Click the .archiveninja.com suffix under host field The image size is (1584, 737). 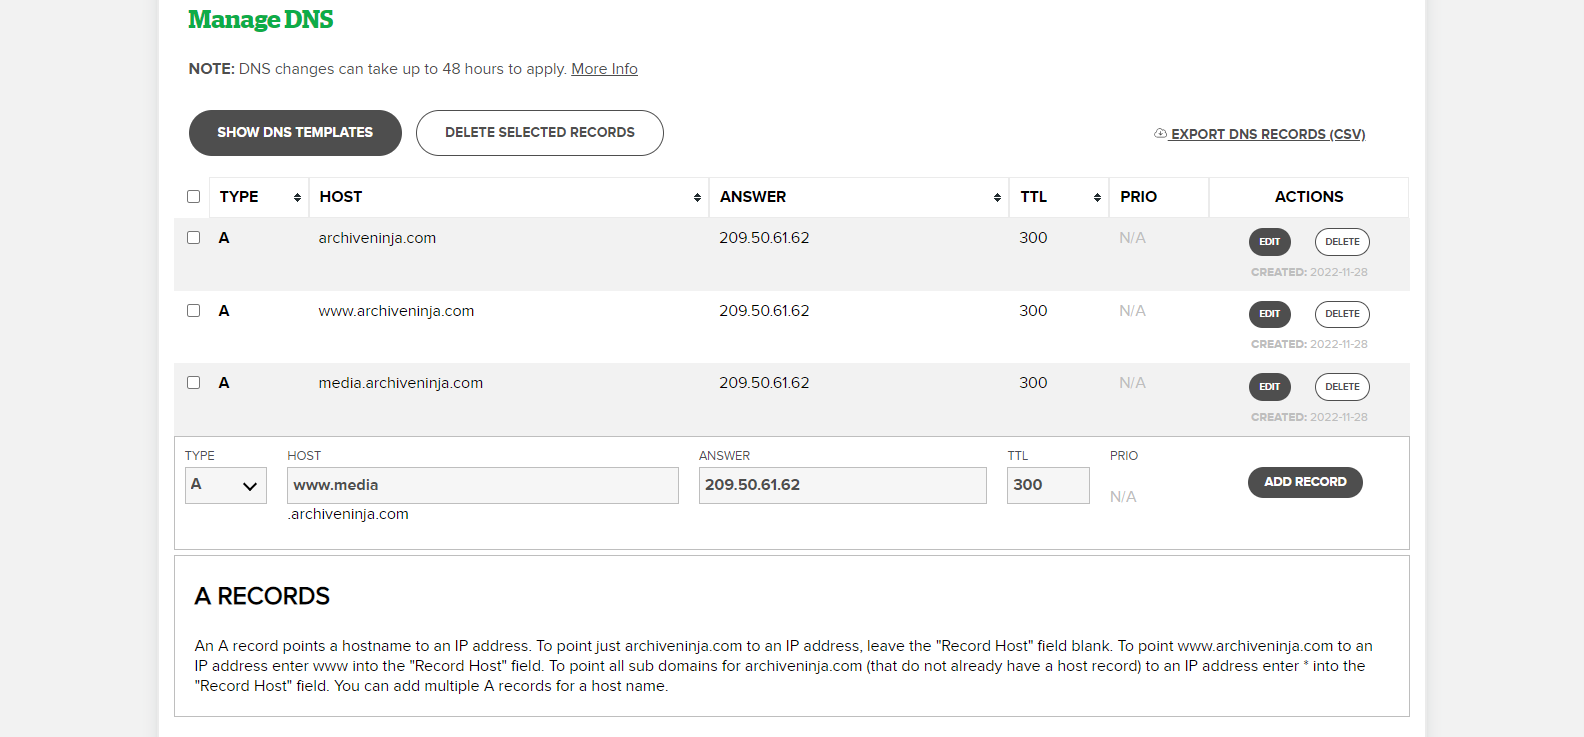[348, 514]
